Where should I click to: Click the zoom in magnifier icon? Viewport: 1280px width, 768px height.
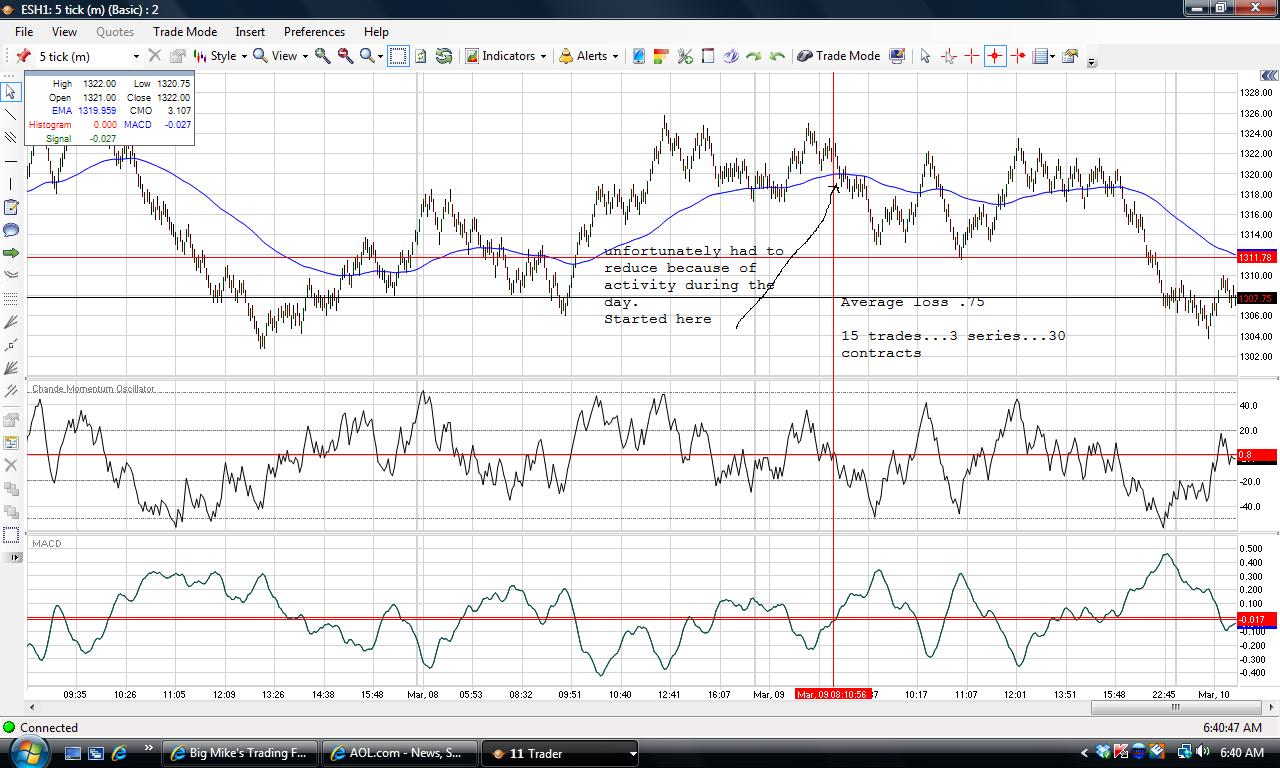(x=323, y=56)
